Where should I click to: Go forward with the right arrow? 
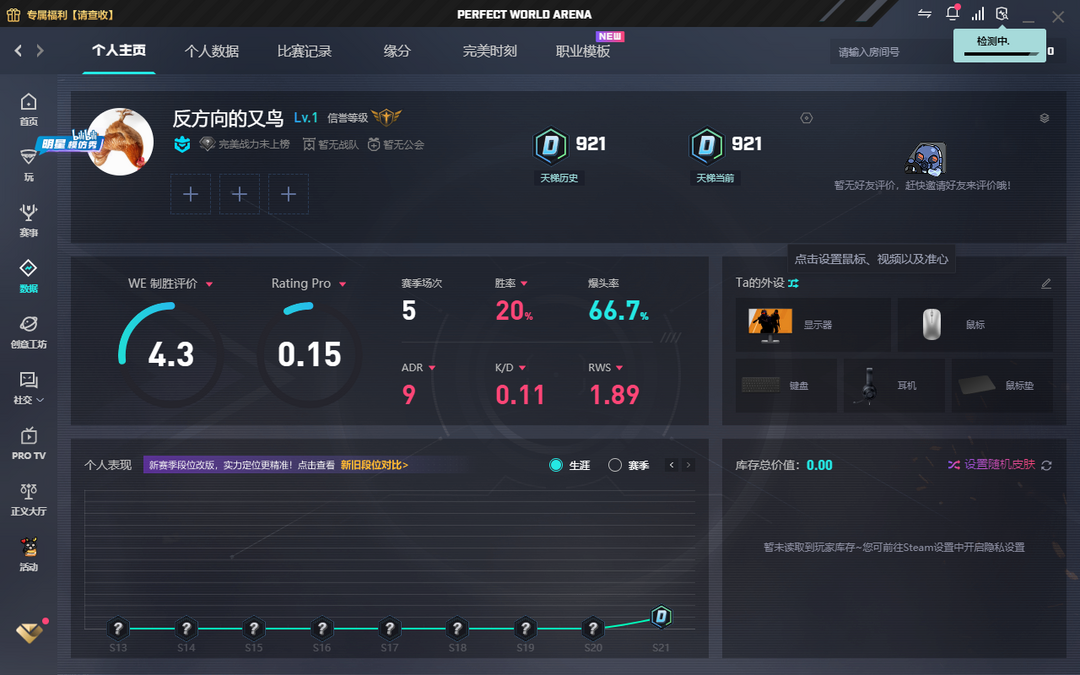[40, 50]
